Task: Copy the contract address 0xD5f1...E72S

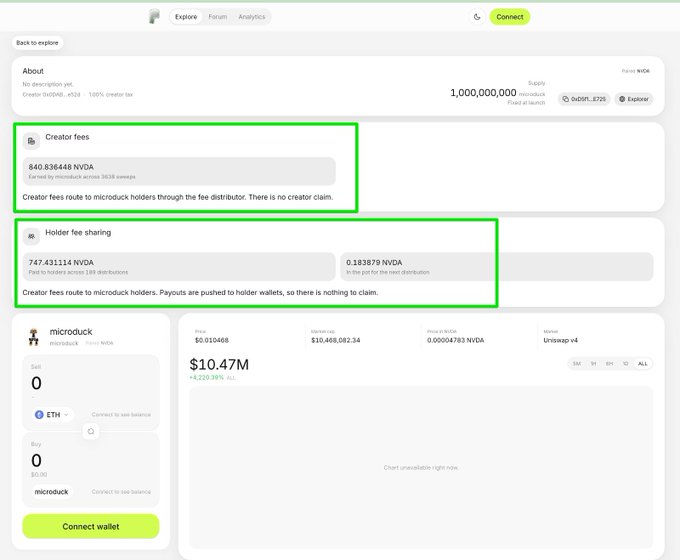Action: tap(584, 99)
